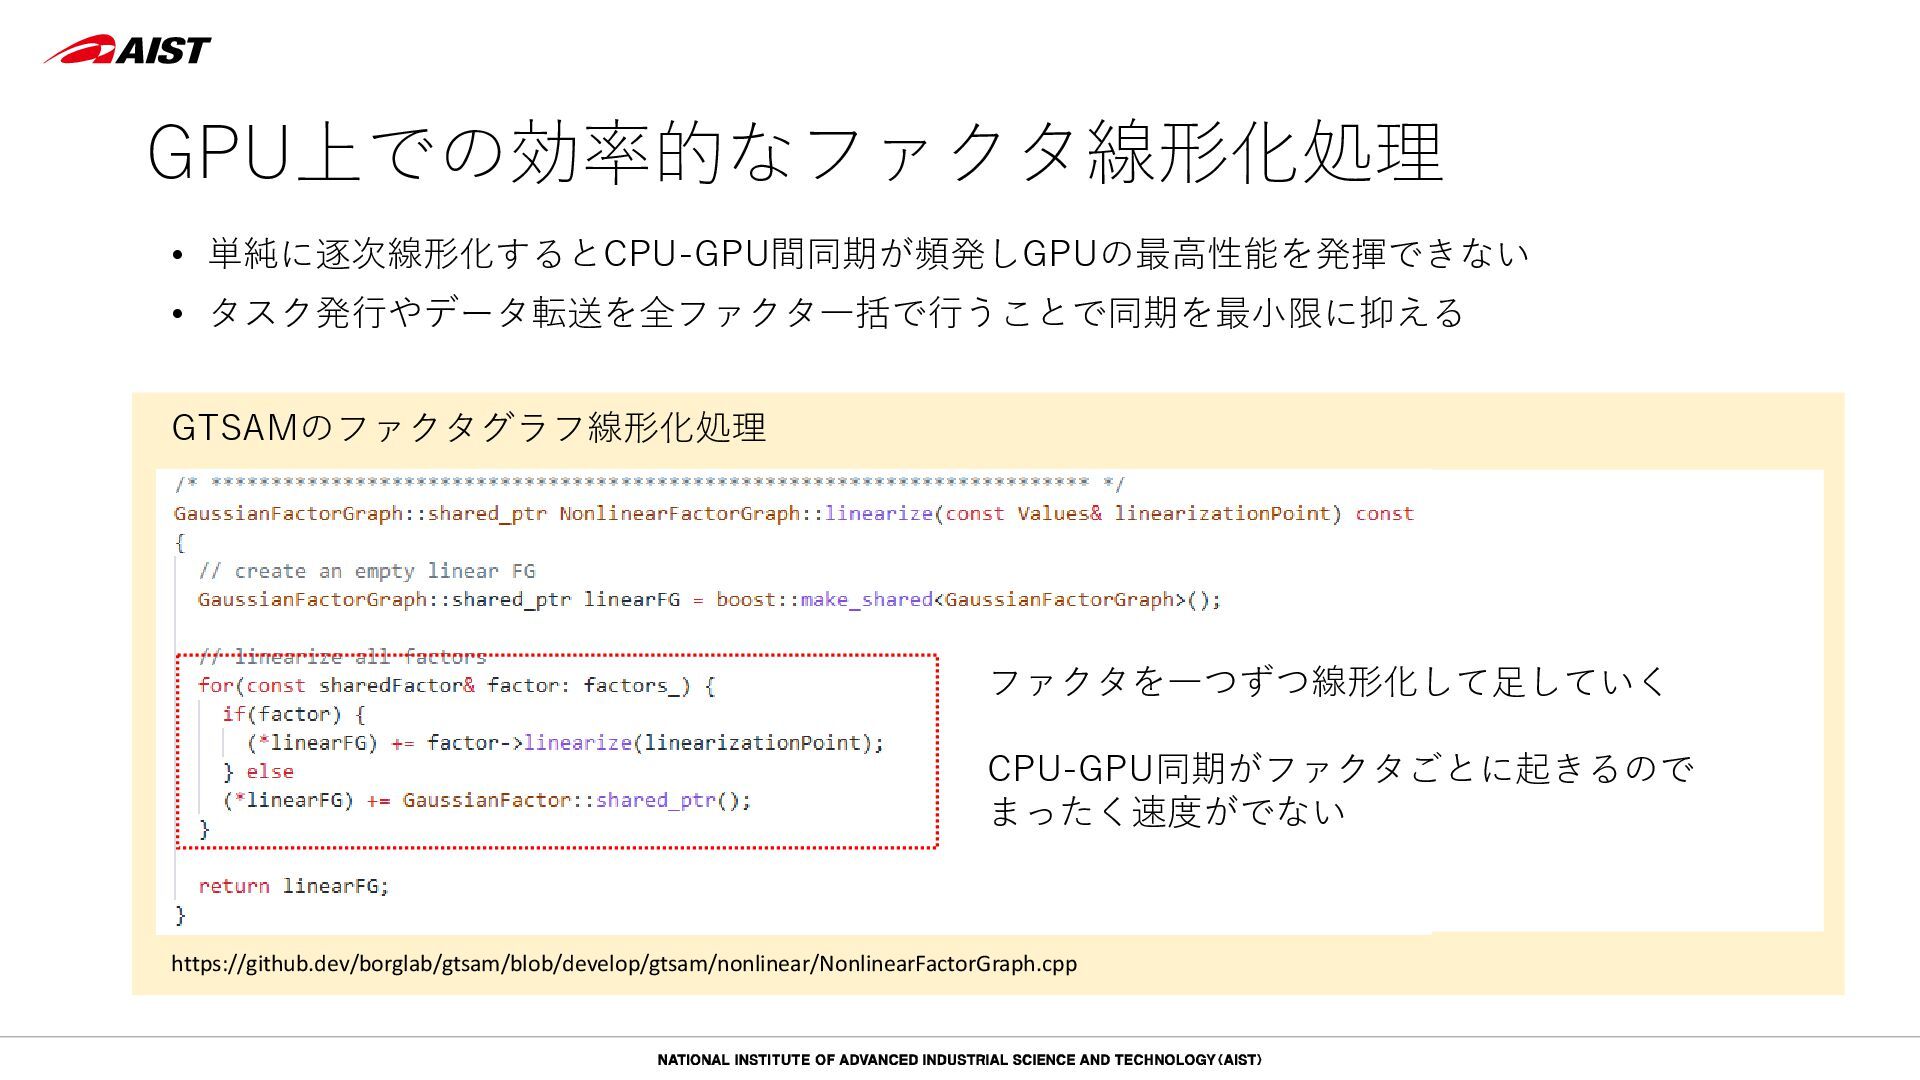This screenshot has height=1080, width=1920.
Task: Open the github.dev NonlinearFactorGraph.cpp URL
Action: tap(624, 964)
